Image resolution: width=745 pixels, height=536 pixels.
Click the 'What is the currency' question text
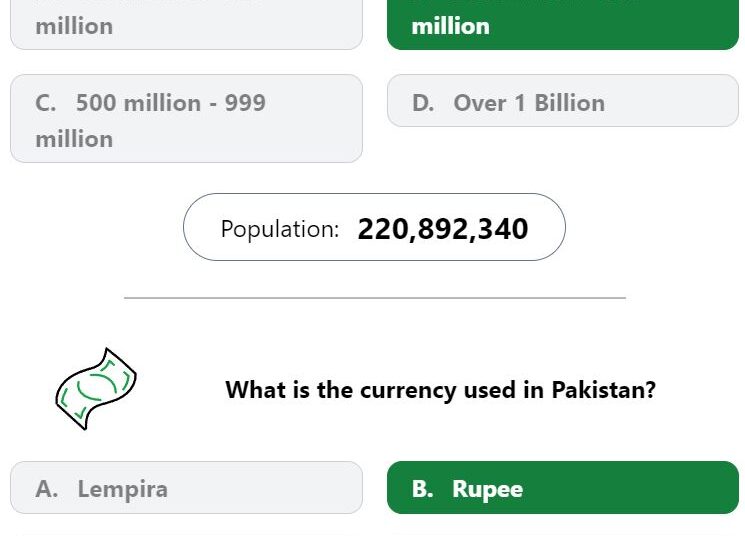(440, 390)
